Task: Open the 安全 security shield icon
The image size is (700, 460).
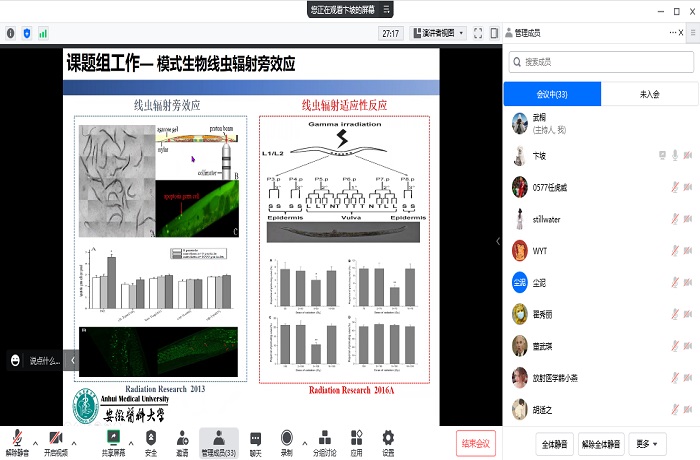Action: click(x=151, y=438)
